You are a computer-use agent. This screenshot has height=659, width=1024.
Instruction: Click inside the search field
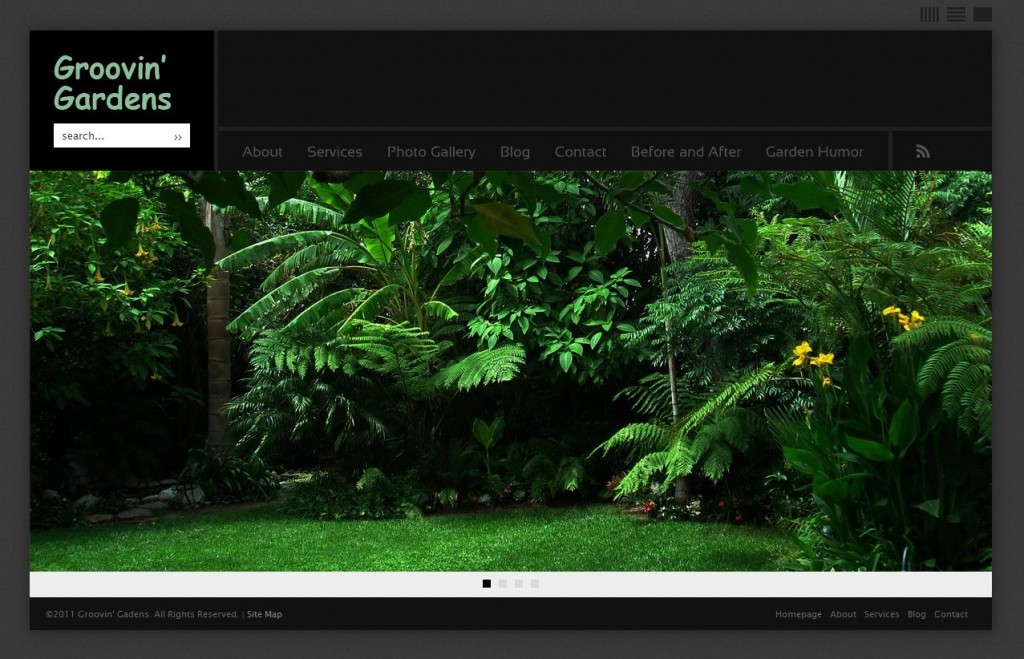110,135
